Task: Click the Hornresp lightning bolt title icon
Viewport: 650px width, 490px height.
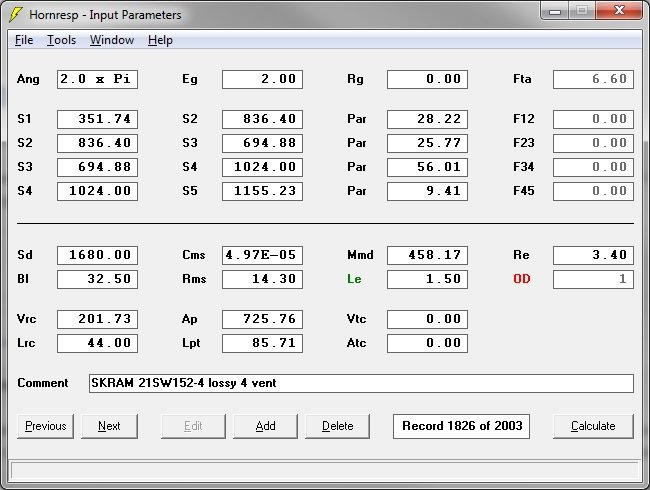Action: tap(16, 15)
